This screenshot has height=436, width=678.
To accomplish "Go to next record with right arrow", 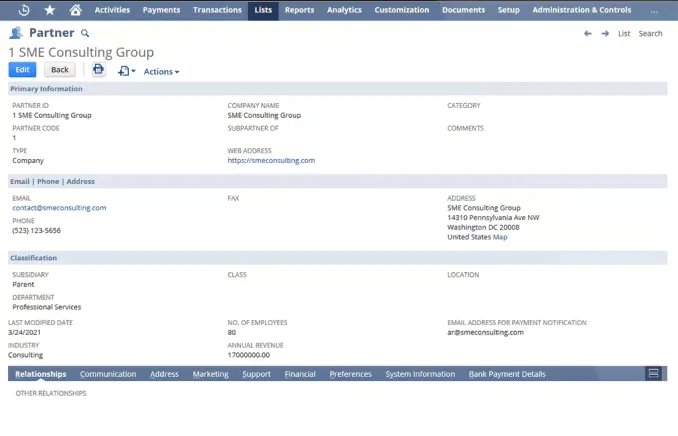I will click(605, 33).
